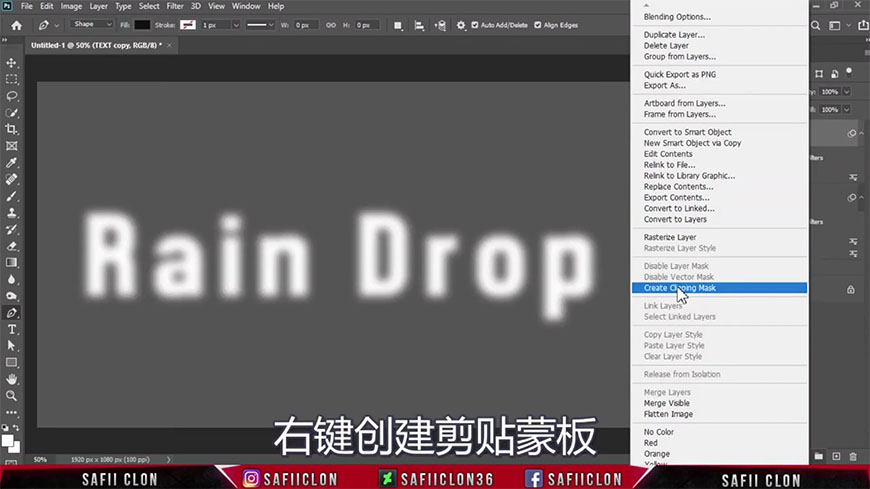This screenshot has height=489, width=870.
Task: Open the Edit Toolbar ellipsis
Action: point(11,412)
